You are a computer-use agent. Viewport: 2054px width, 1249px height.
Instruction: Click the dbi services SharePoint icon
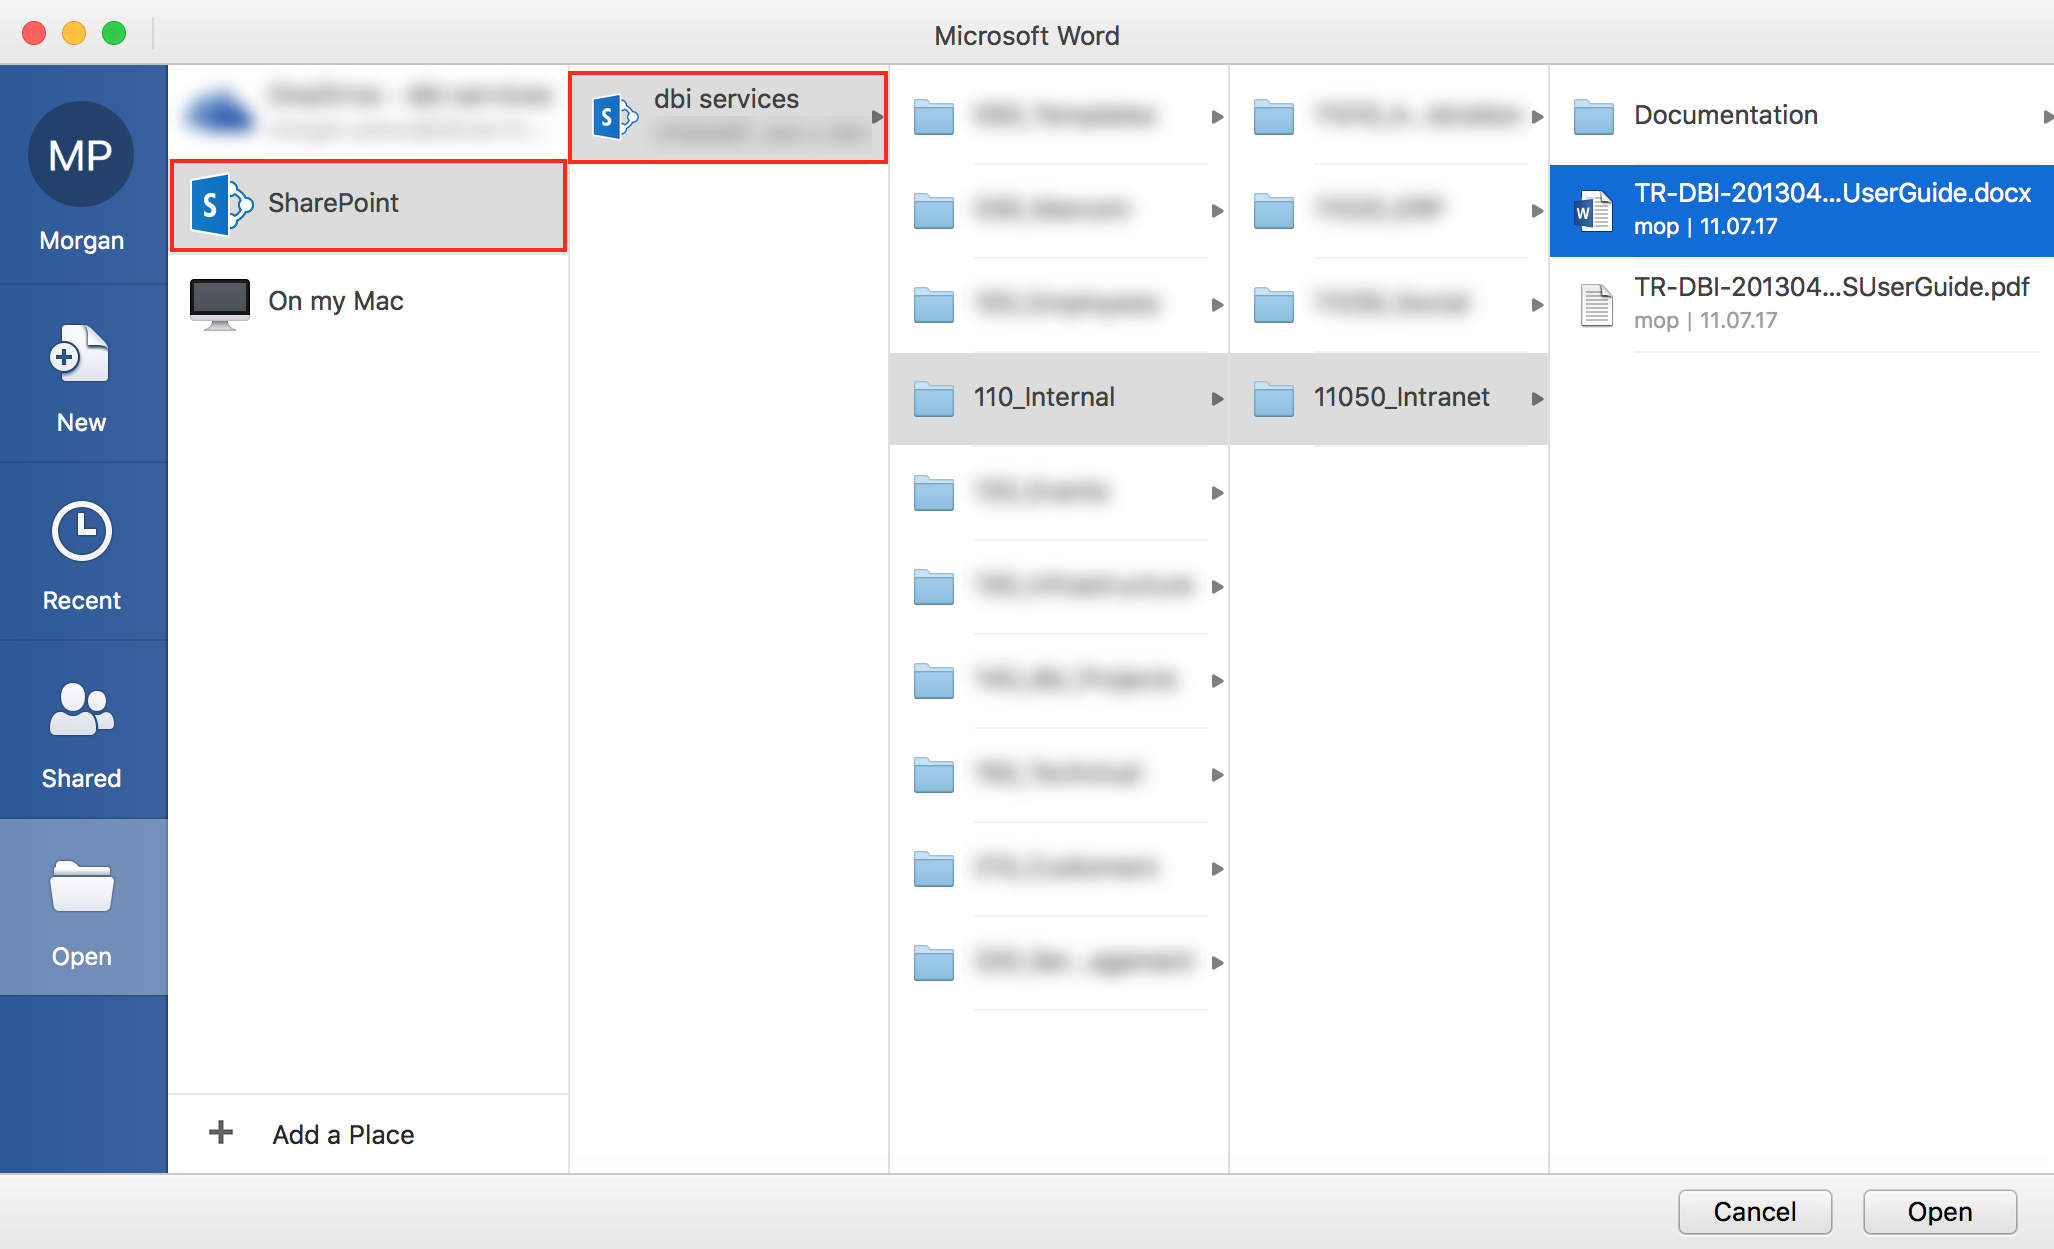(614, 117)
